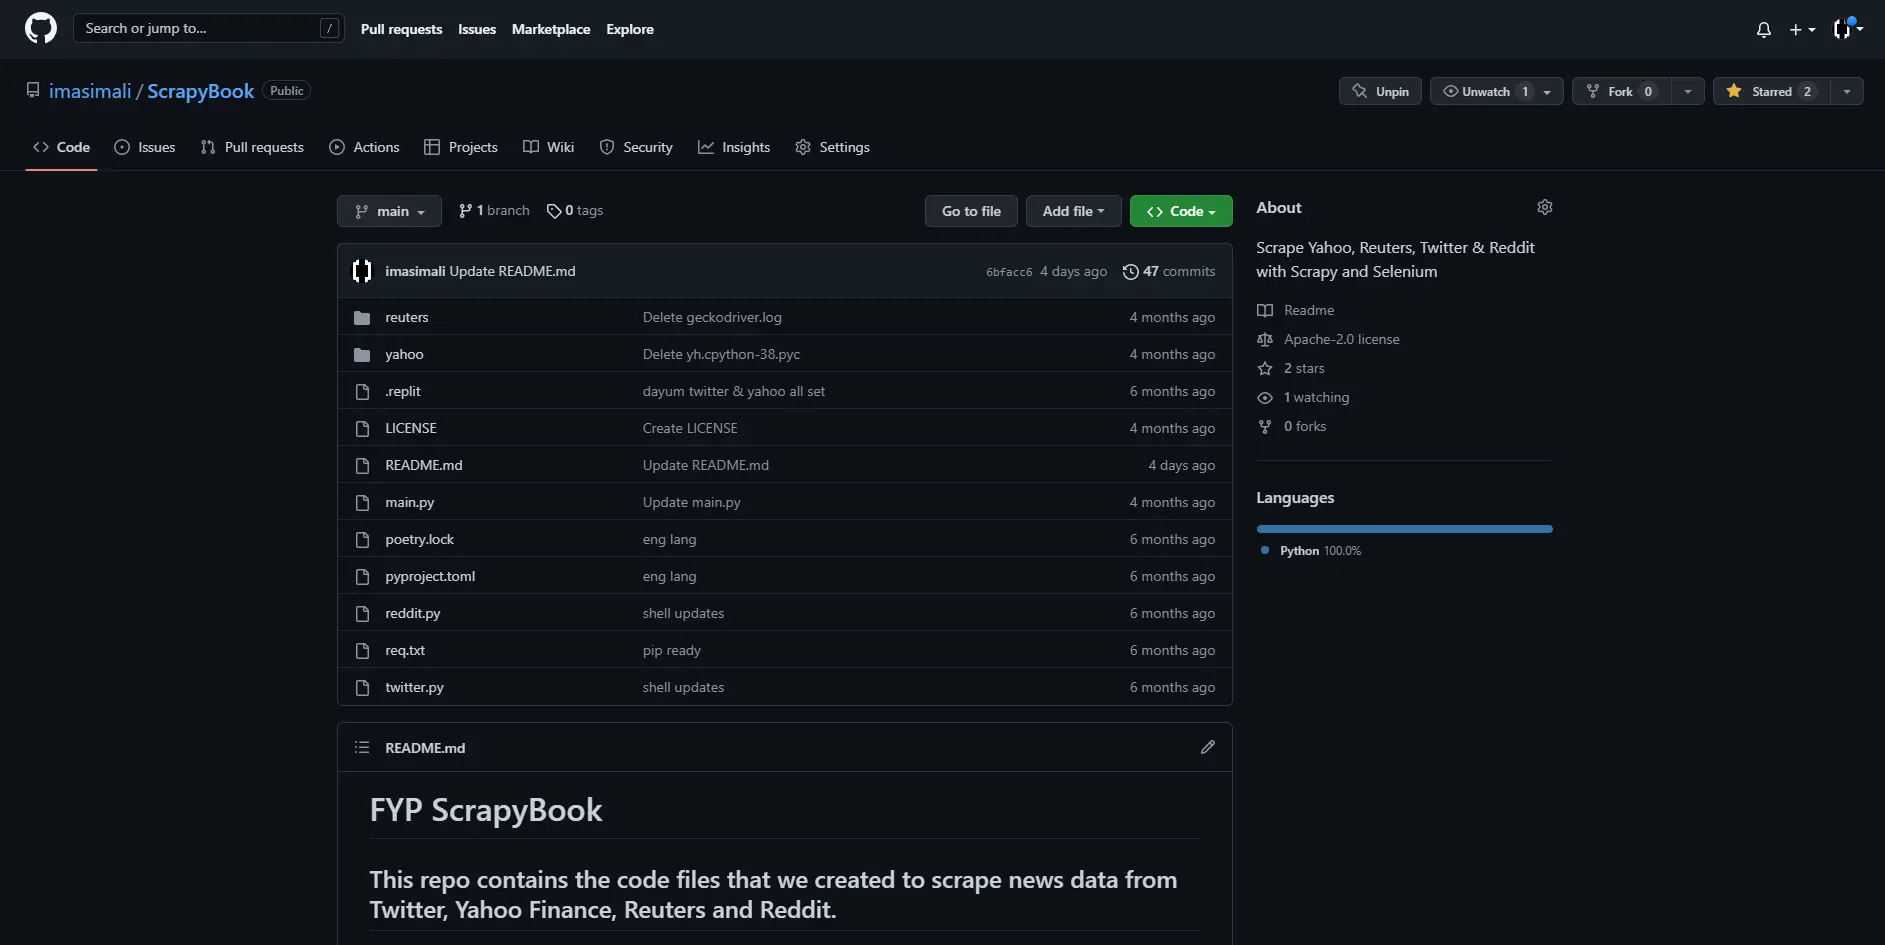1885x945 pixels.
Task: Open the ScrapyBook repository name link
Action: tap(201, 91)
